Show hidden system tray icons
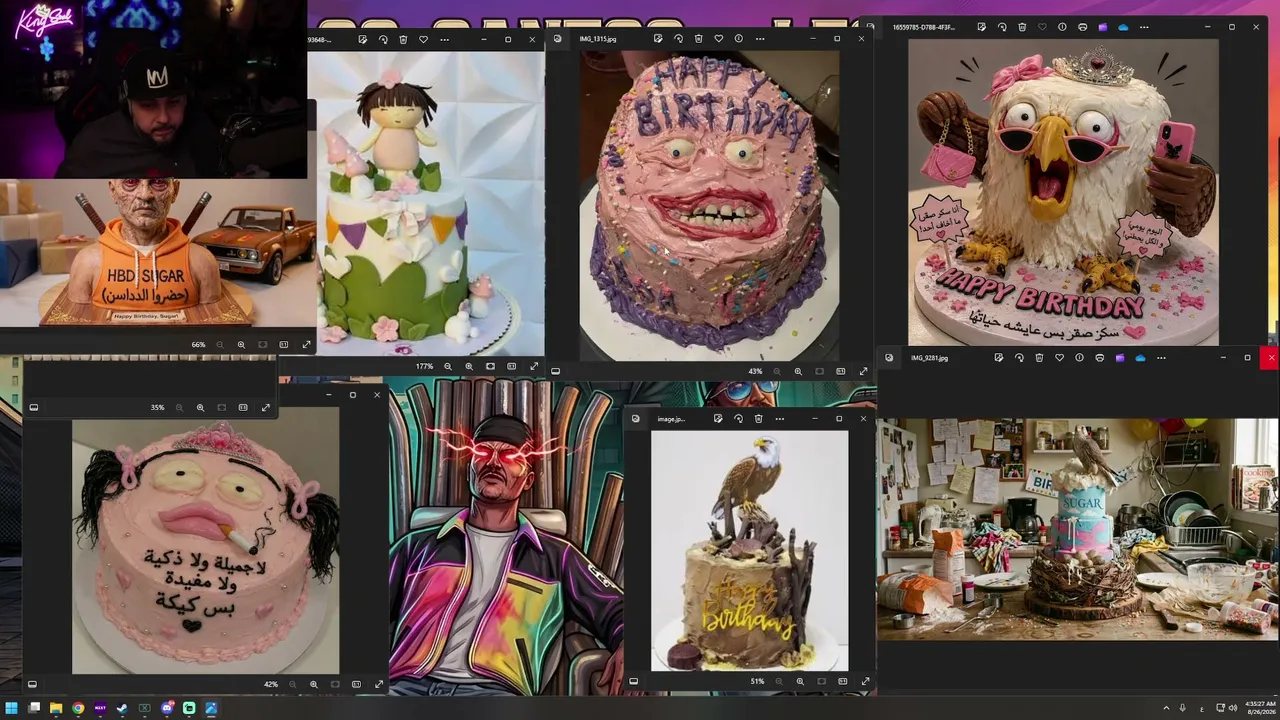This screenshot has width=1280, height=720. coord(1166,708)
